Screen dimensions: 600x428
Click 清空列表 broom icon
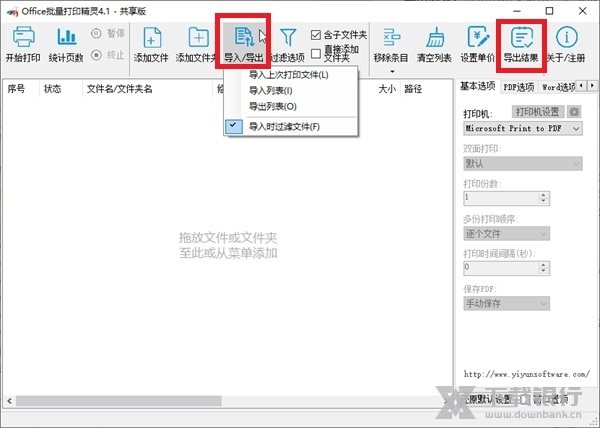(435, 37)
